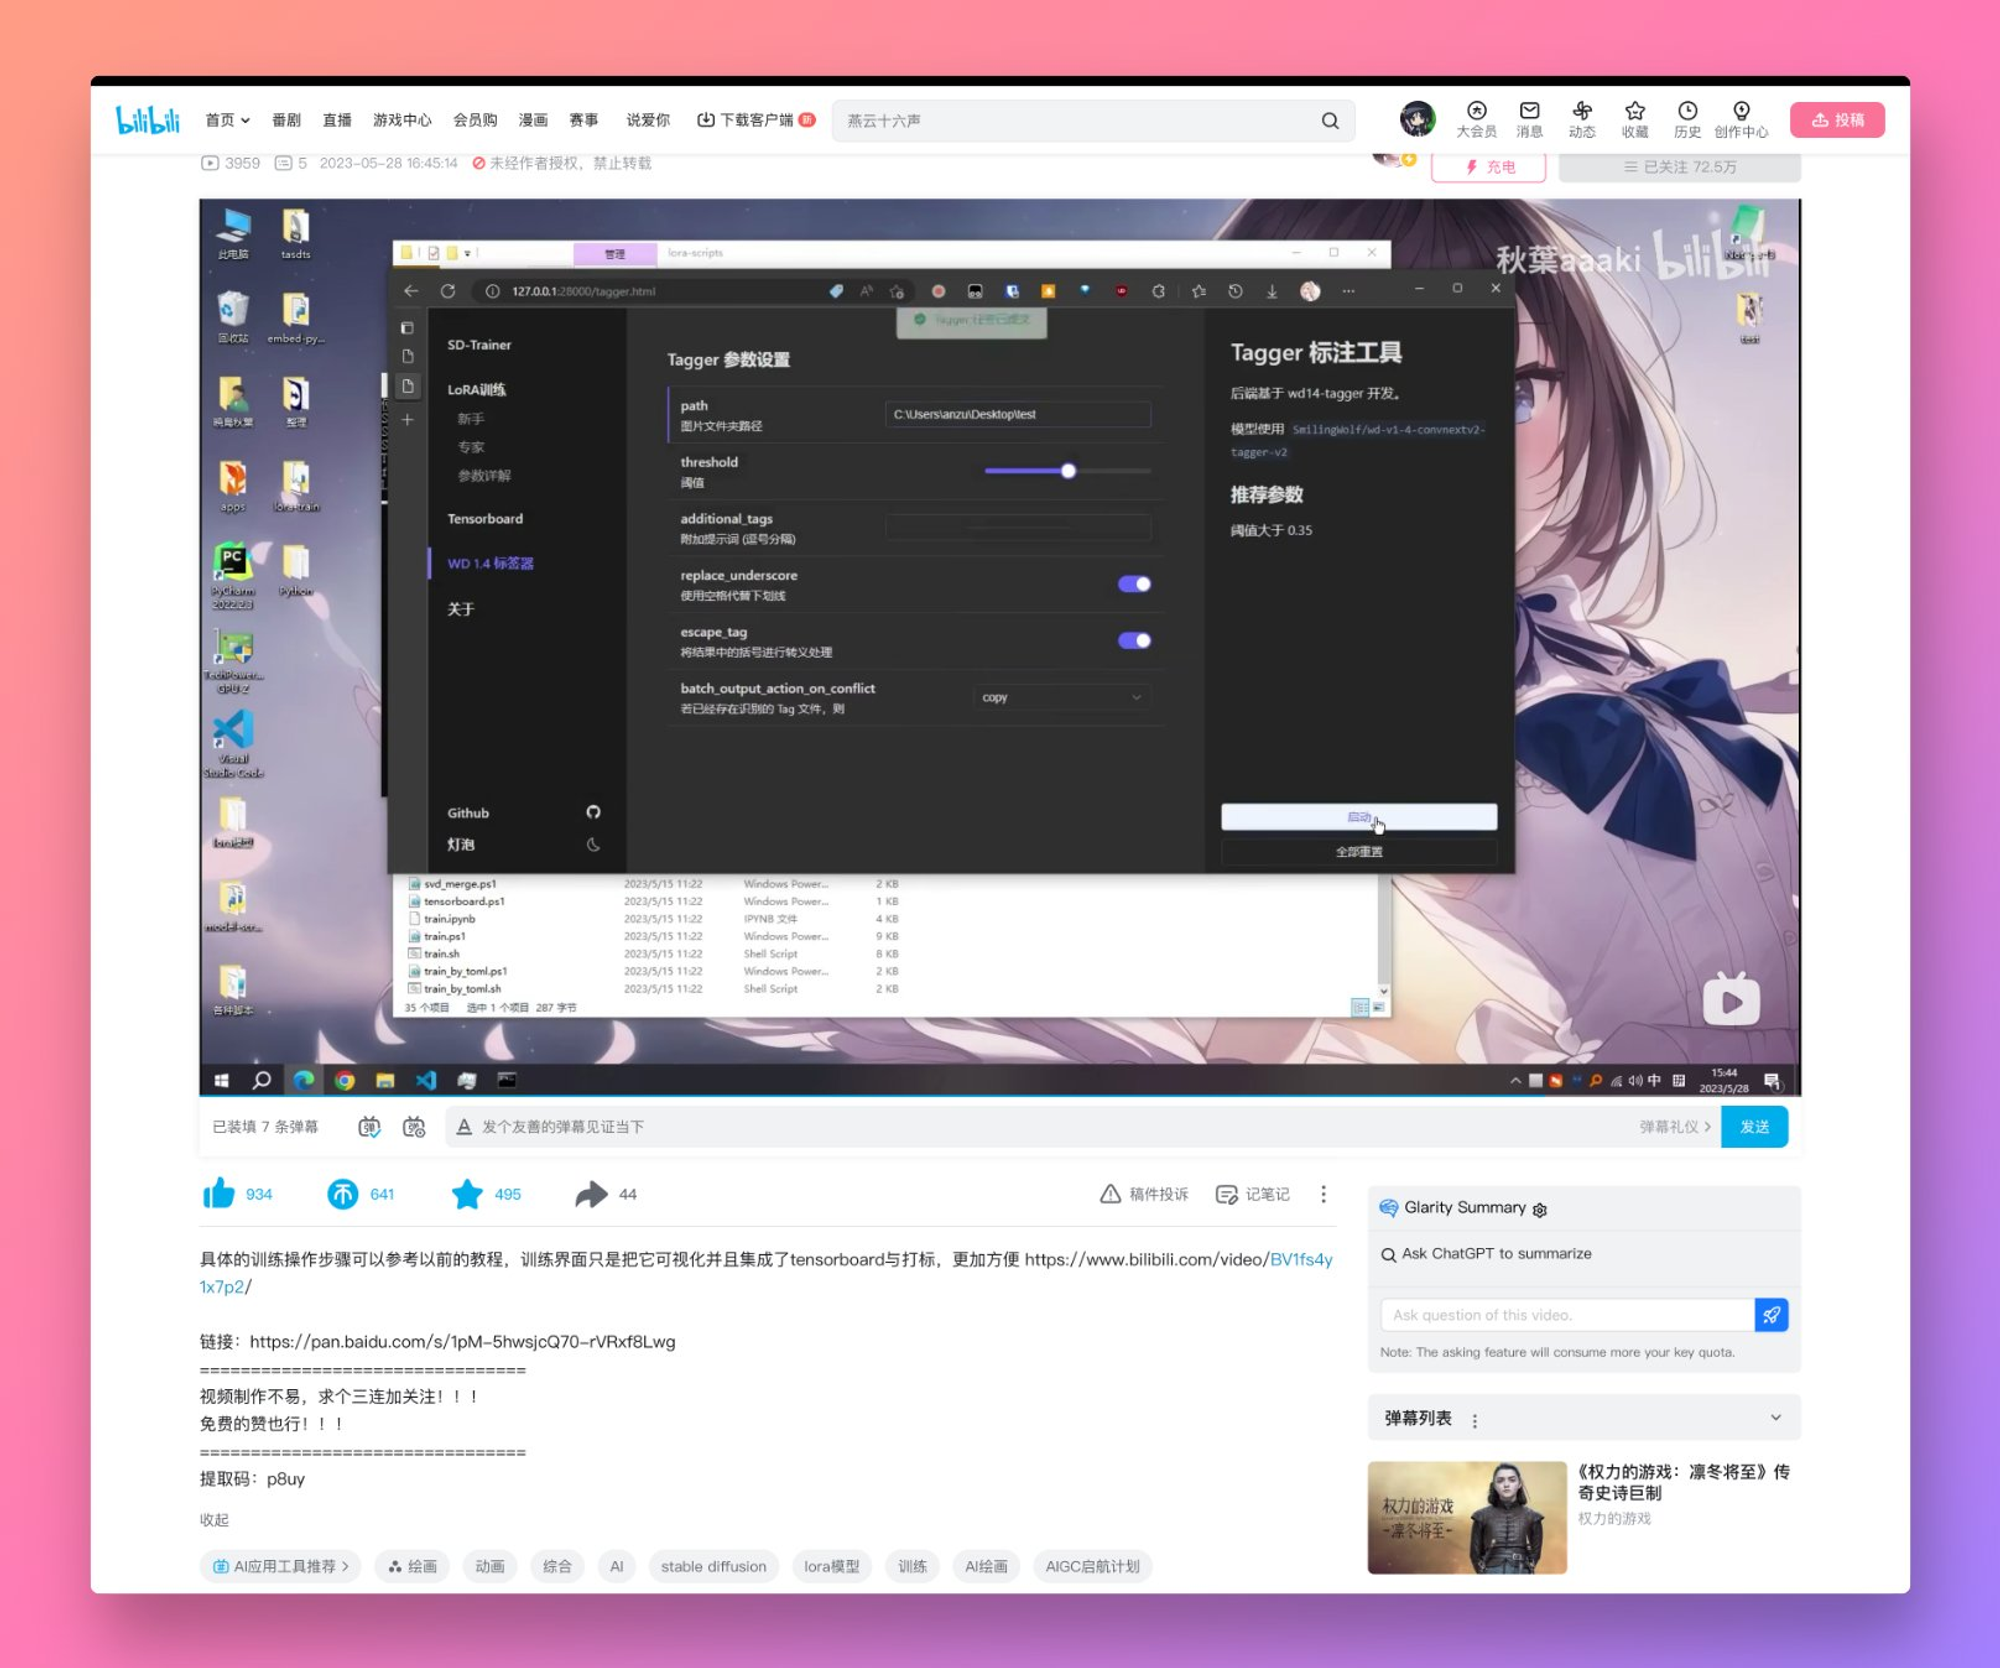Click Windows Start button in video
The height and width of the screenshot is (1668, 2000).
pos(222,1080)
